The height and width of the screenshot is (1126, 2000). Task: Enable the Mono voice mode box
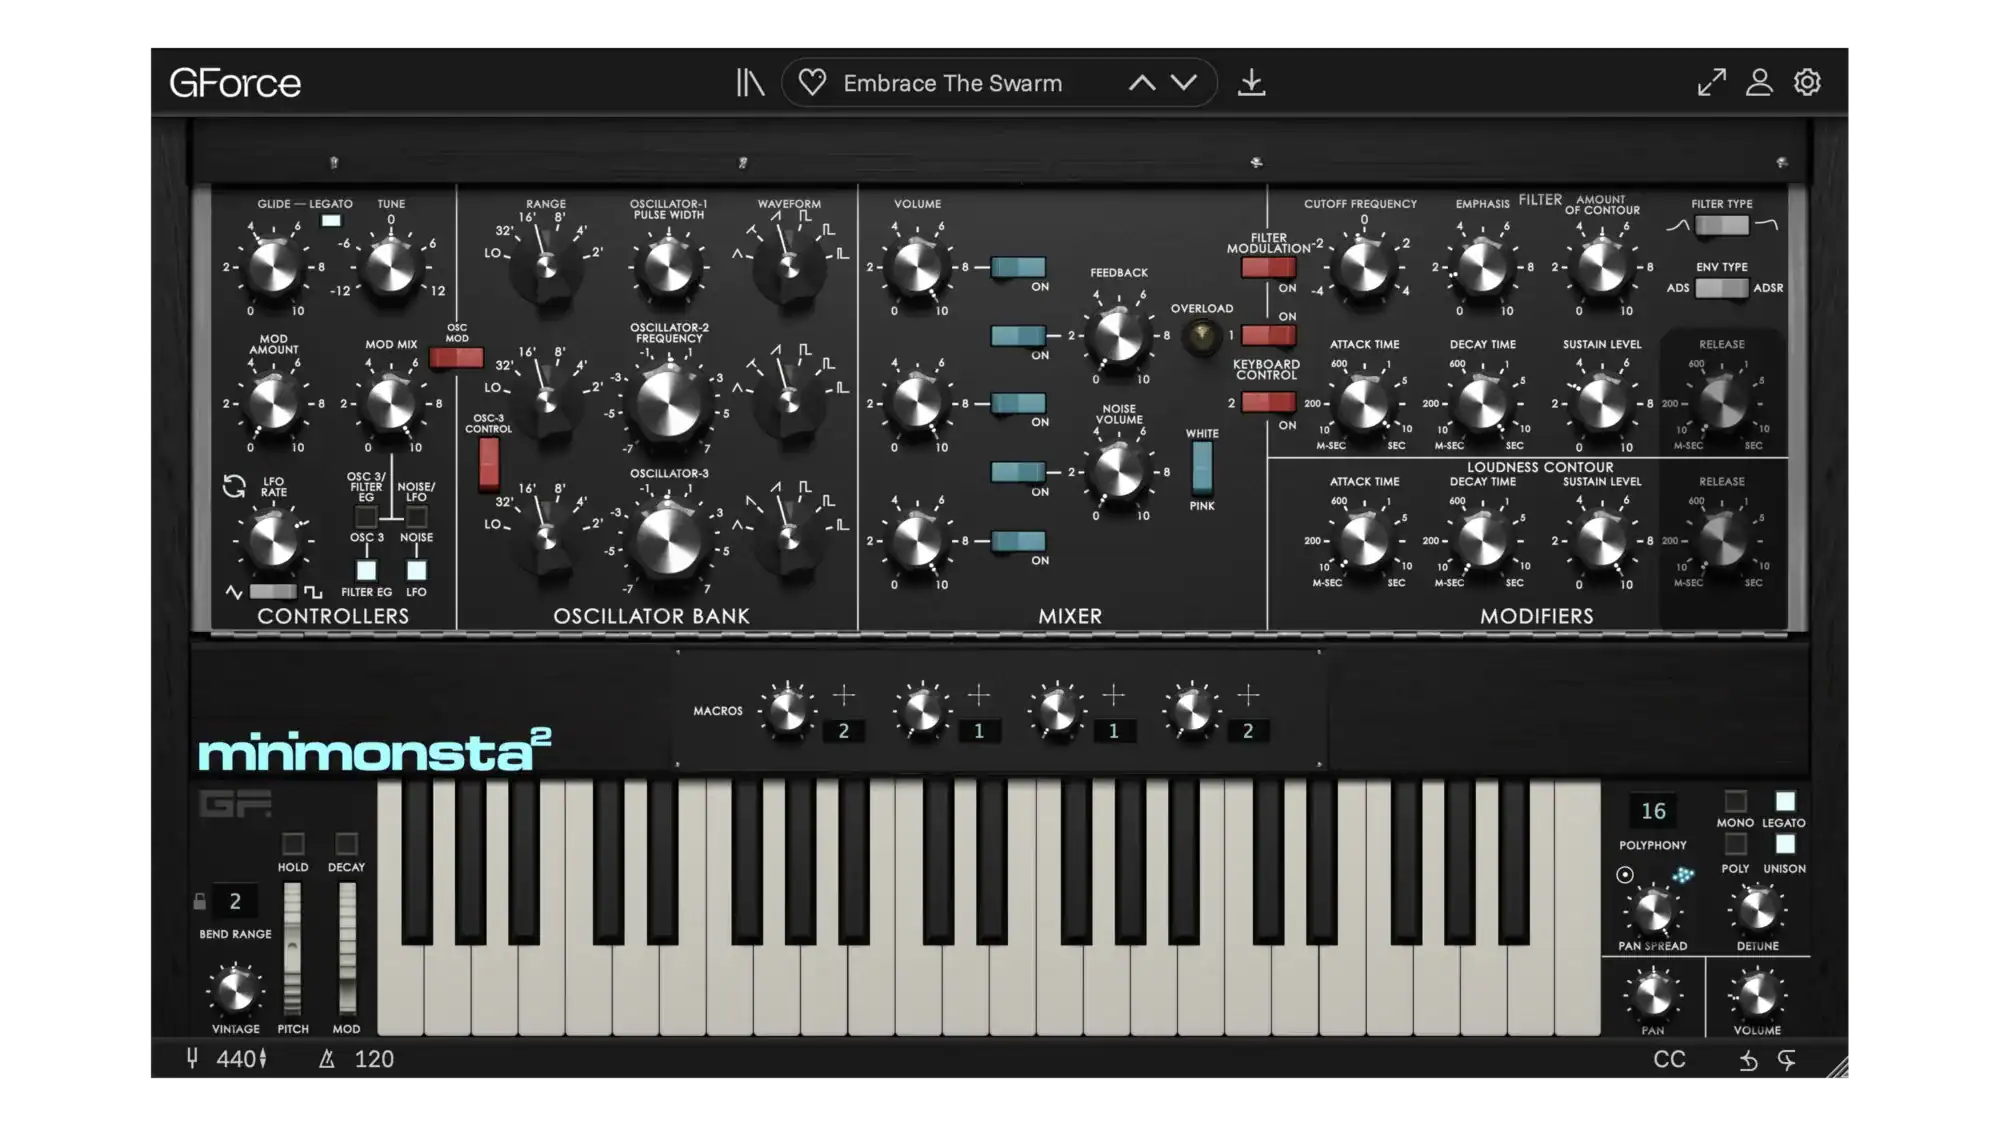(1735, 801)
